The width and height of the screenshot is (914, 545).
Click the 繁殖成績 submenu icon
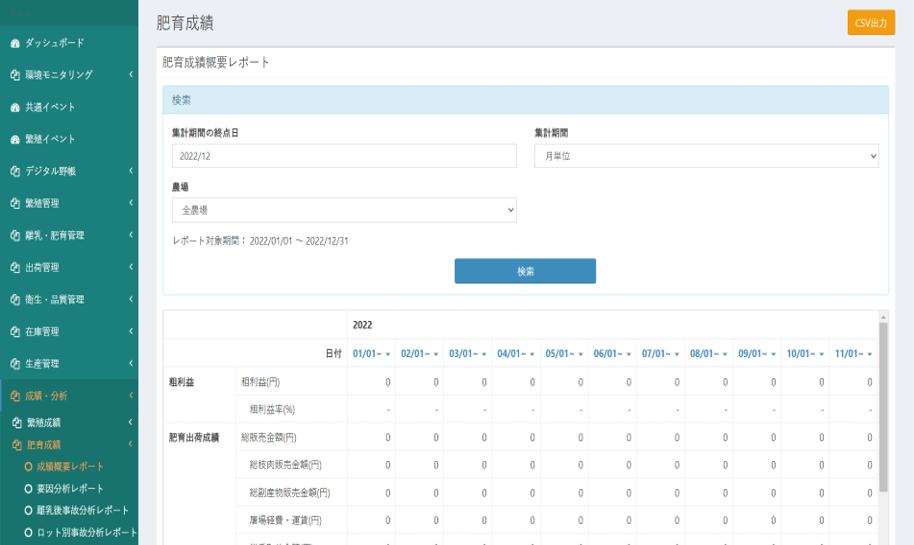tap(17, 423)
